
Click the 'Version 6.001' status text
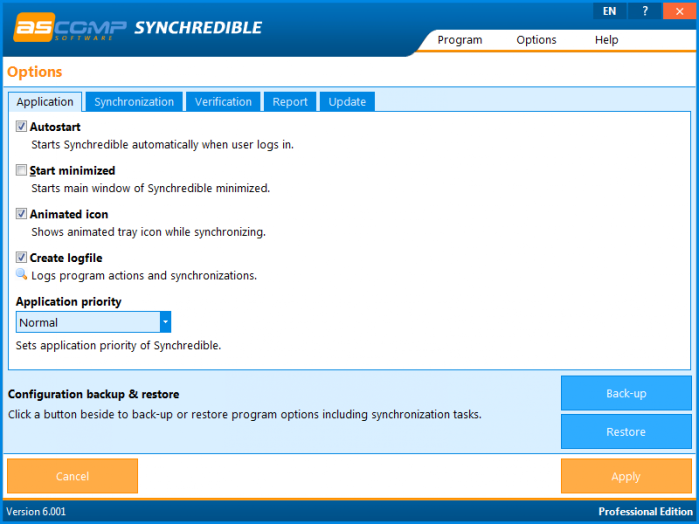36,511
